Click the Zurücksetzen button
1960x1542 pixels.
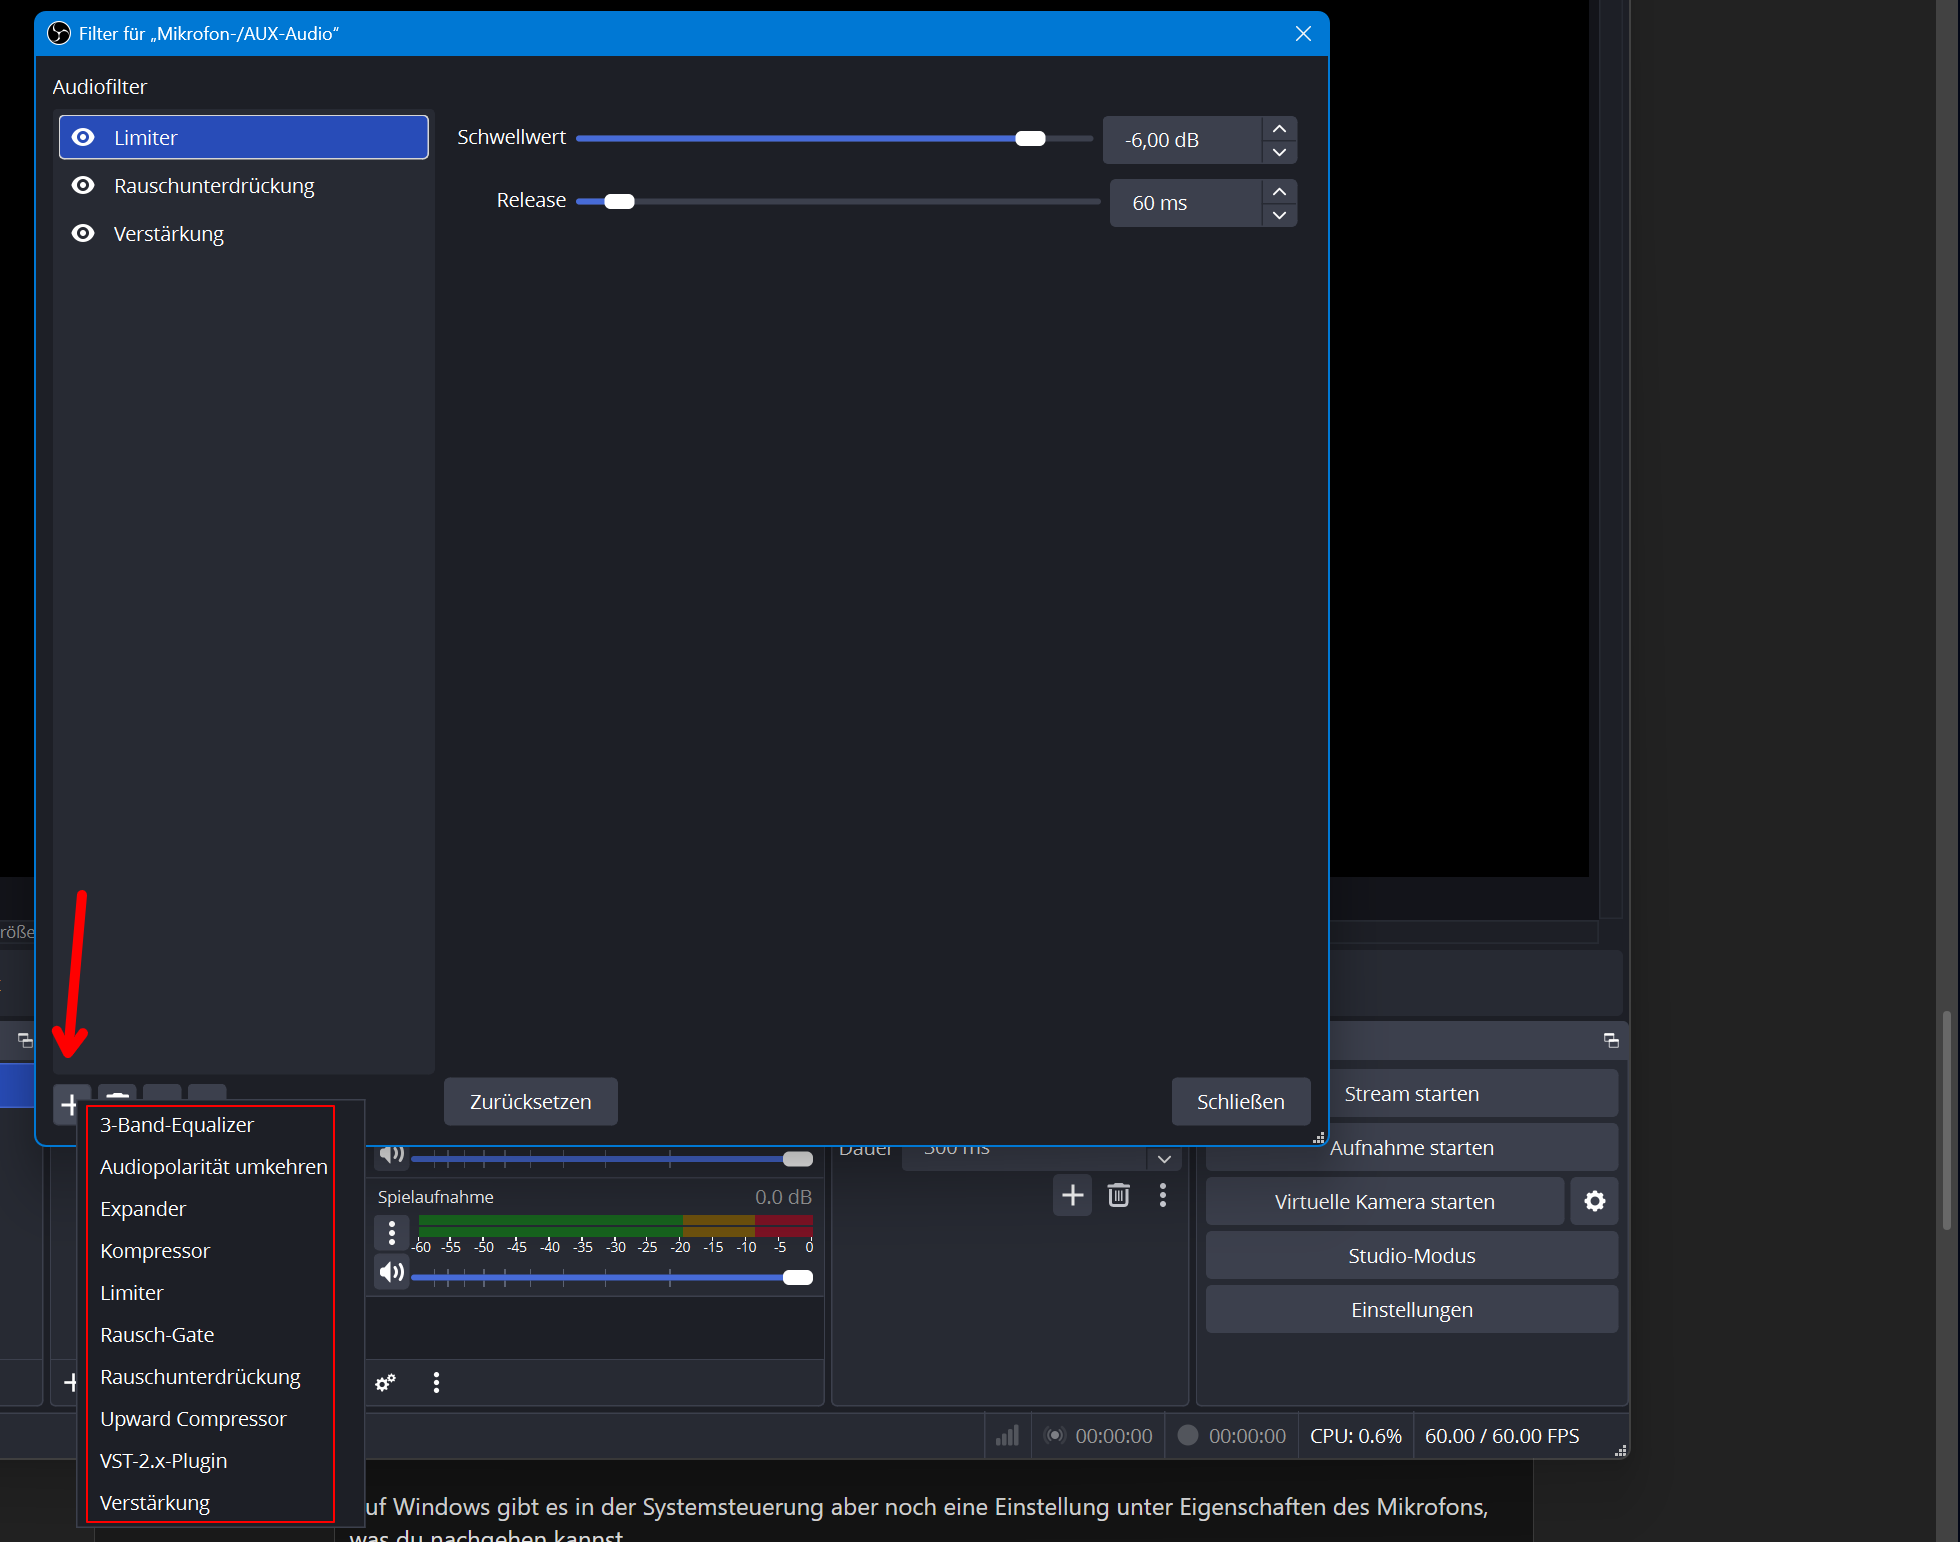pyautogui.click(x=530, y=1101)
